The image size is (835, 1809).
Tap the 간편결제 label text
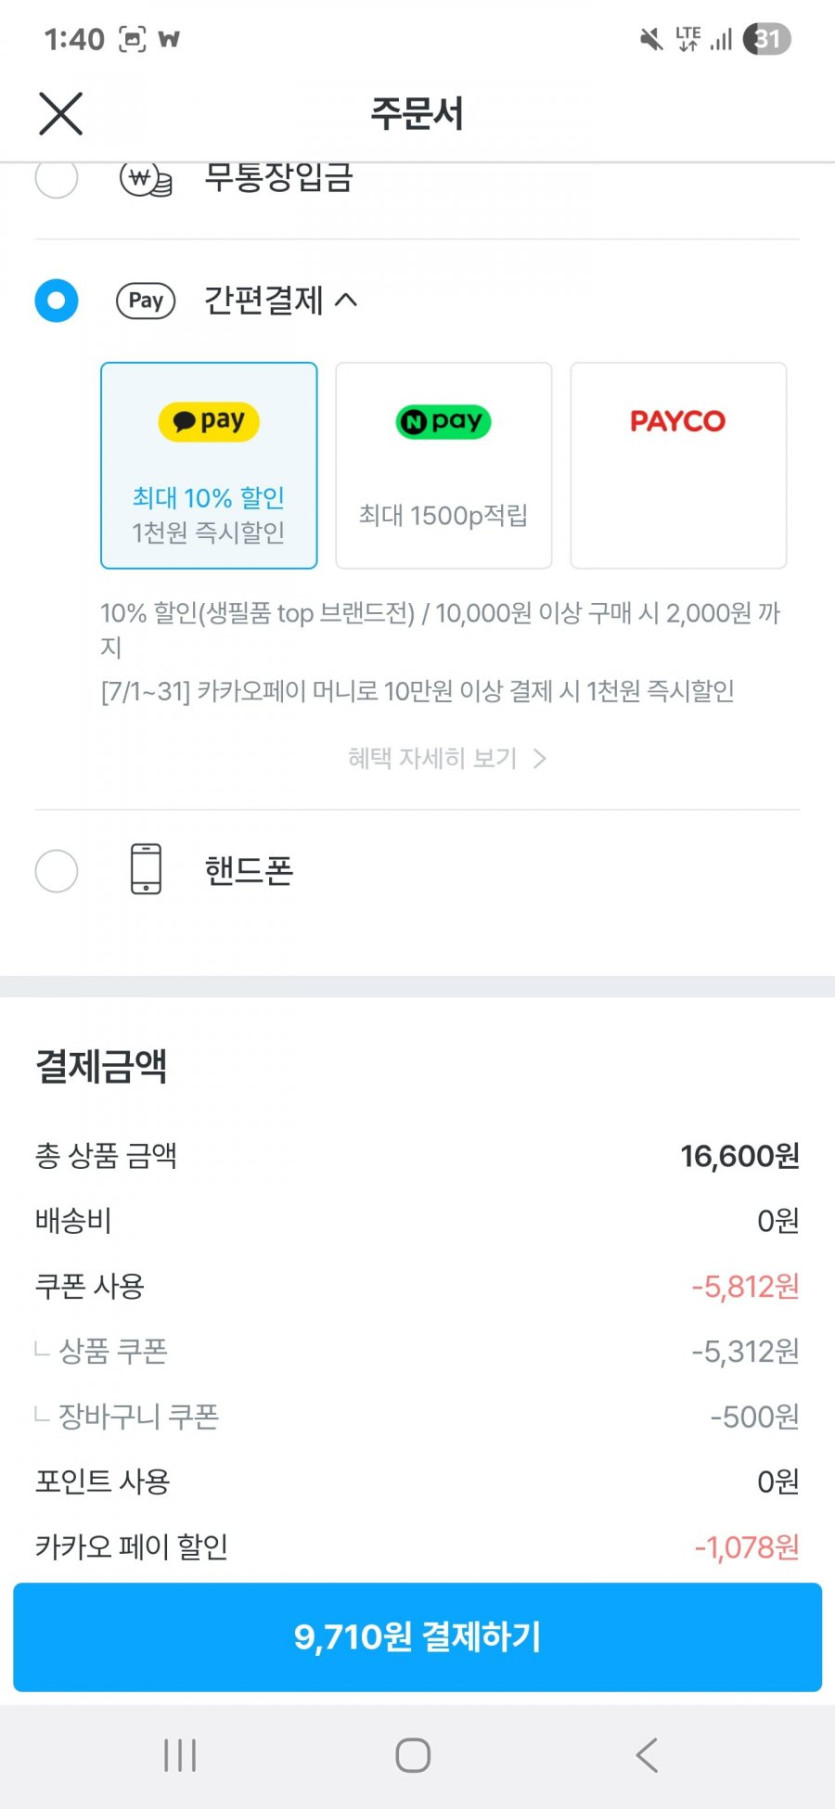coord(263,300)
